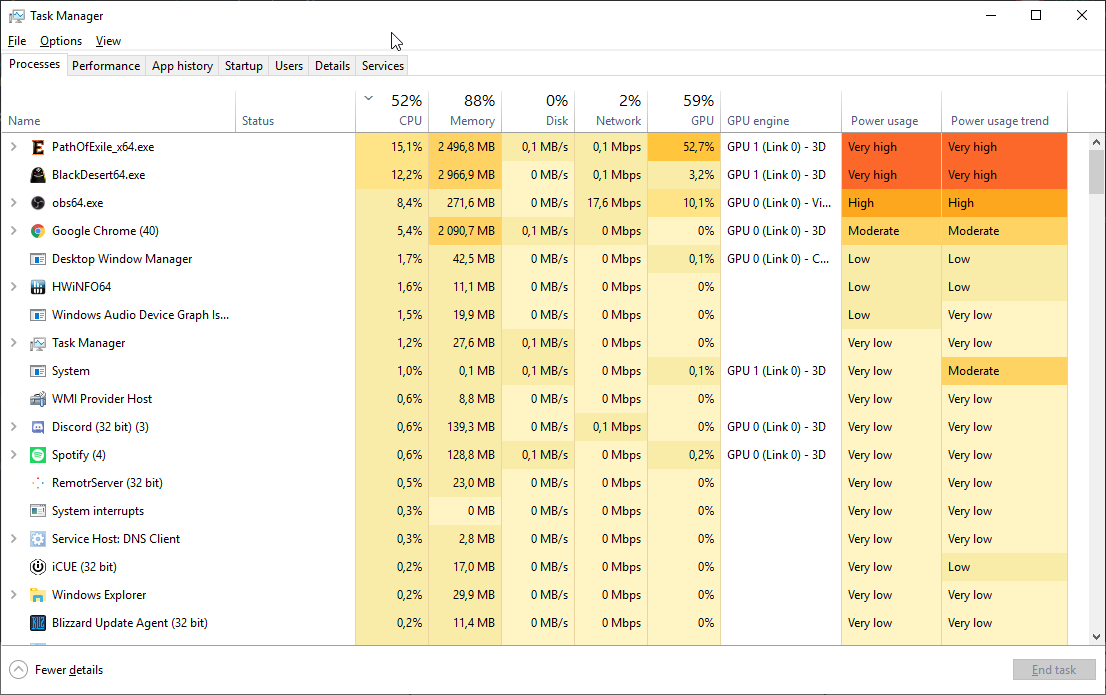
Task: Expand the Spotify process group
Action: [x=13, y=455]
